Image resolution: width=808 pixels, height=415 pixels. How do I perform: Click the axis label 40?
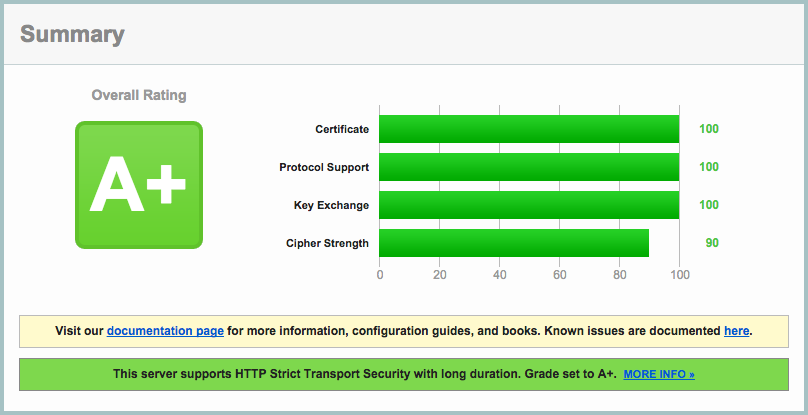499,275
